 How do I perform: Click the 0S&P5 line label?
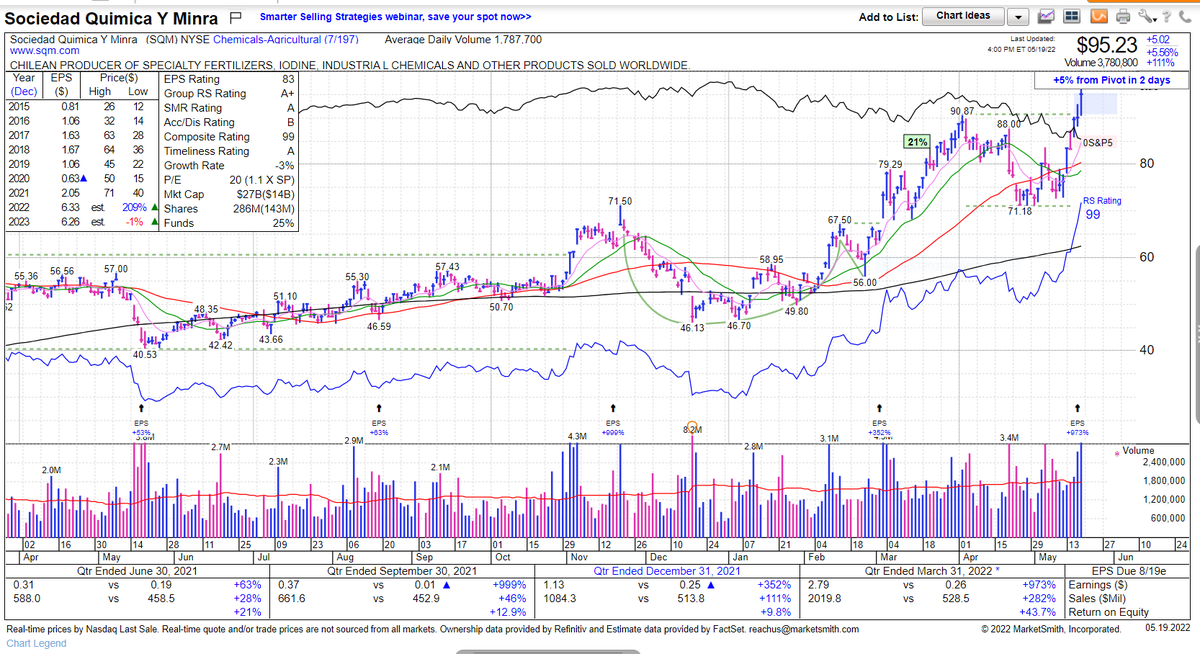(1100, 143)
